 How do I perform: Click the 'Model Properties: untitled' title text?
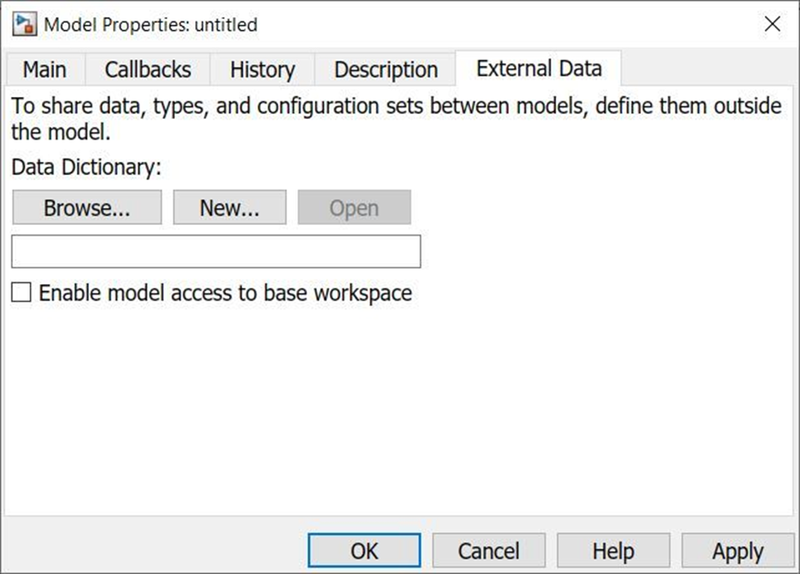151,24
